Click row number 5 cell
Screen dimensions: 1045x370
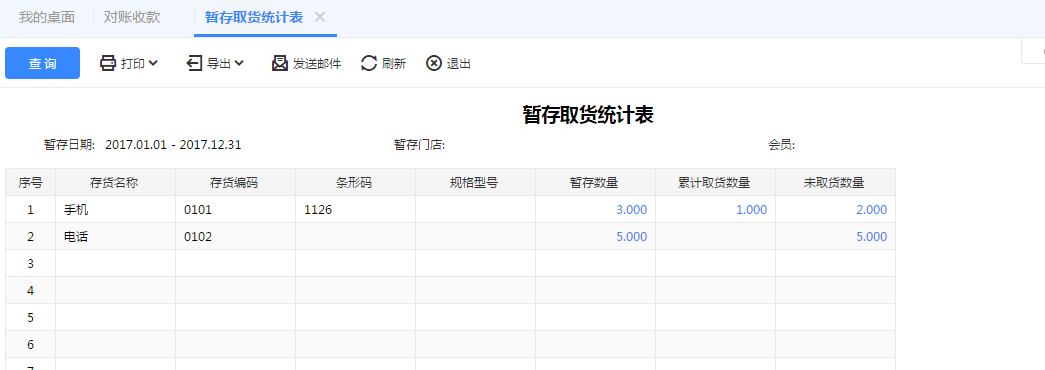pos(31,317)
